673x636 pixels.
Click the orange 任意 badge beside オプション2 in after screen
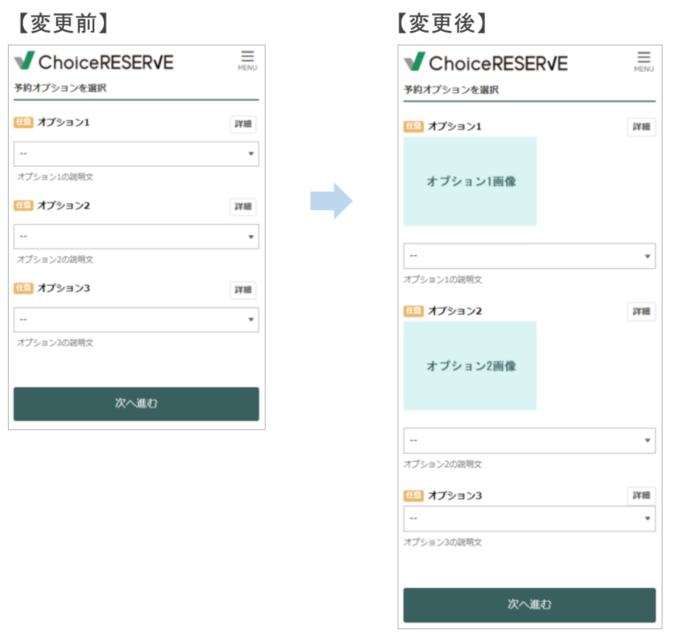pyautogui.click(x=414, y=311)
